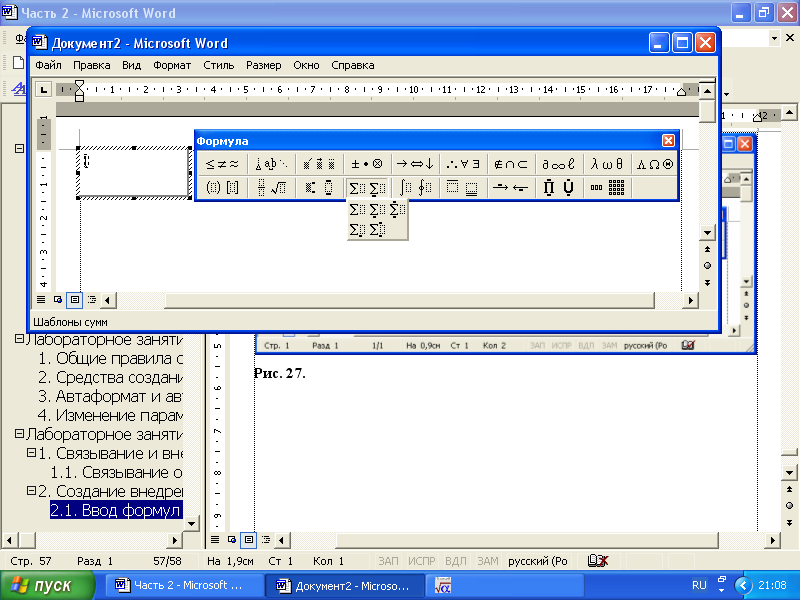
Task: Switch Документ2 to outline view
Action: tap(92, 300)
